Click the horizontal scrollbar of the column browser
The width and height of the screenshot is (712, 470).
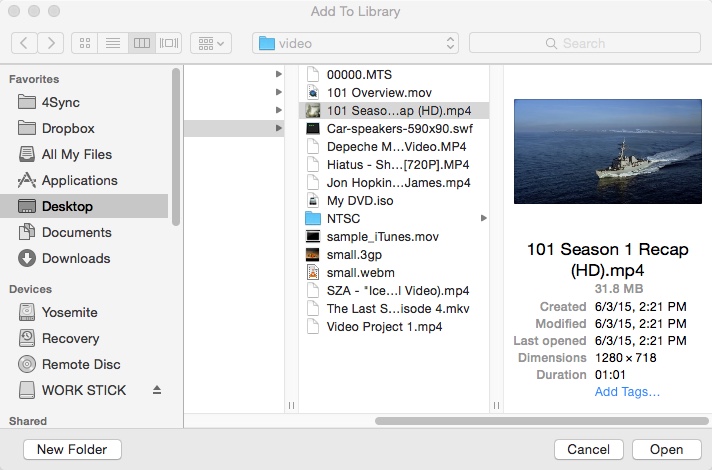pyautogui.click(x=541, y=421)
